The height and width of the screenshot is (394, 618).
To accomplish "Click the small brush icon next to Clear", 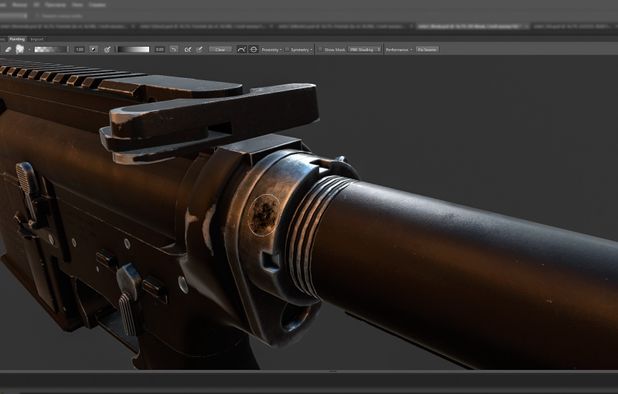I will click(x=200, y=50).
